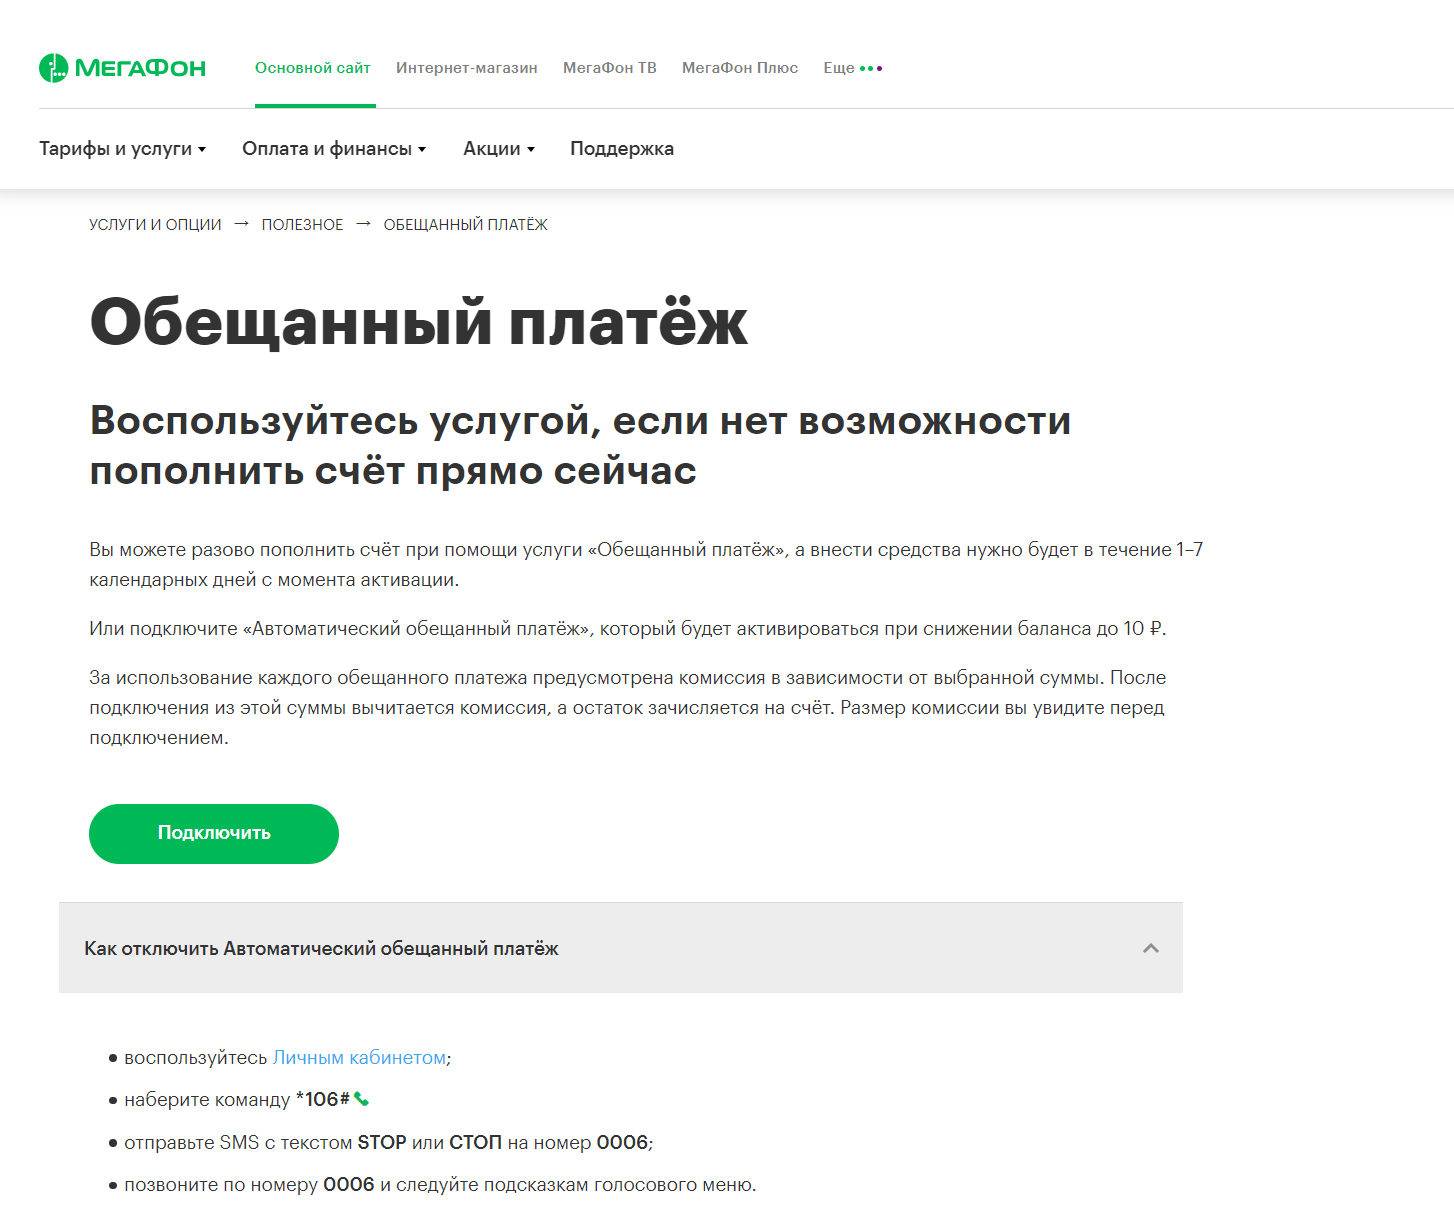Click the green Подключить button
This screenshot has width=1454, height=1217.
point(214,833)
